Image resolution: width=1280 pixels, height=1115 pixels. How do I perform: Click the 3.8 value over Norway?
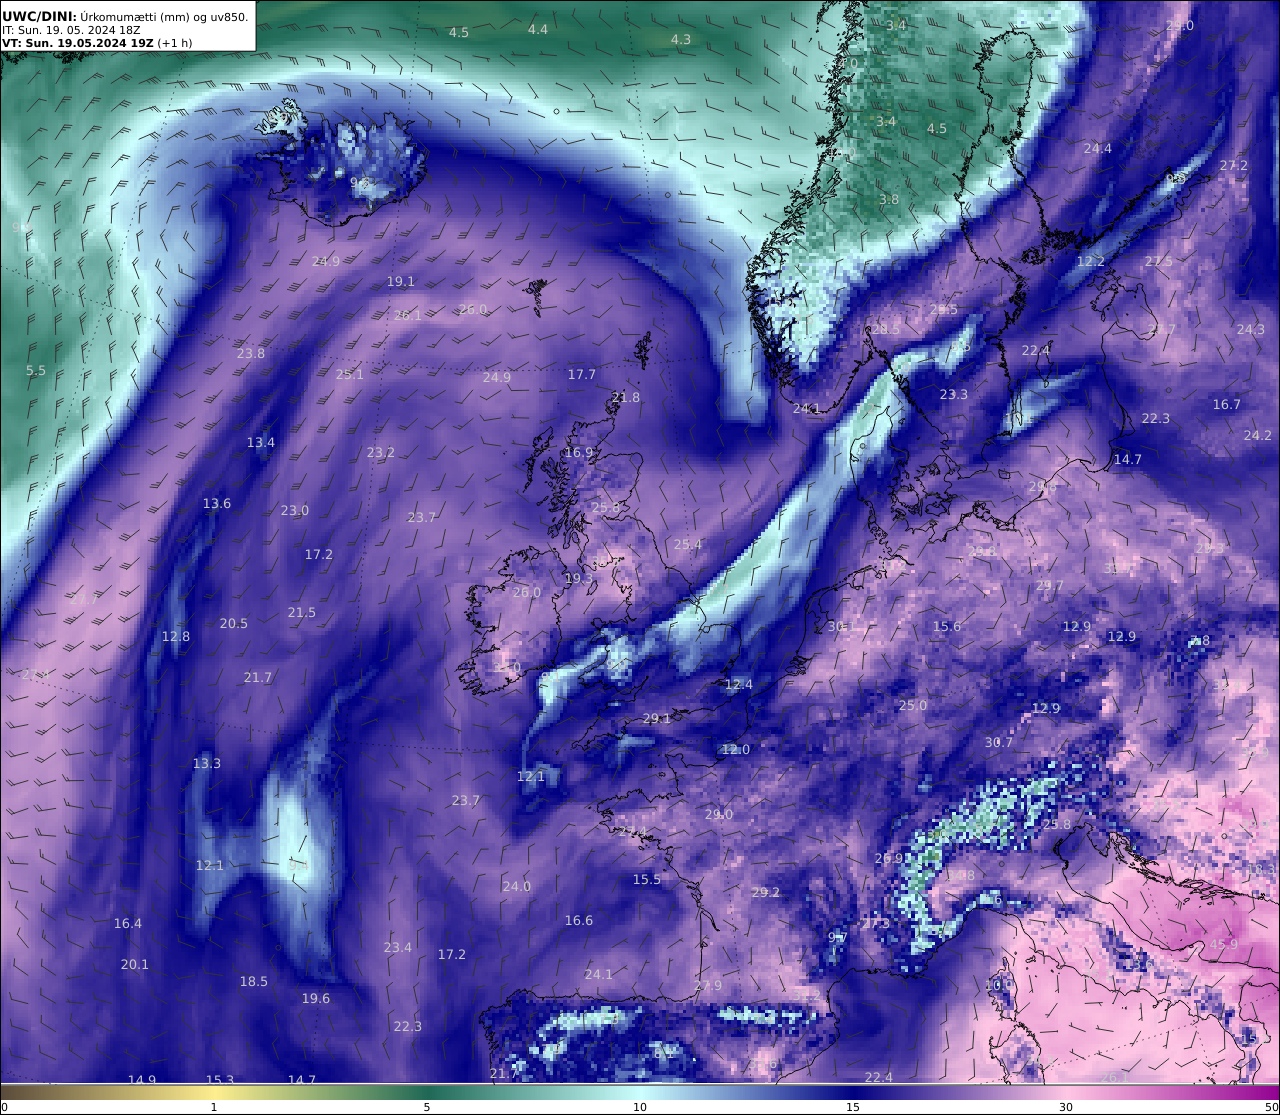coord(889,200)
